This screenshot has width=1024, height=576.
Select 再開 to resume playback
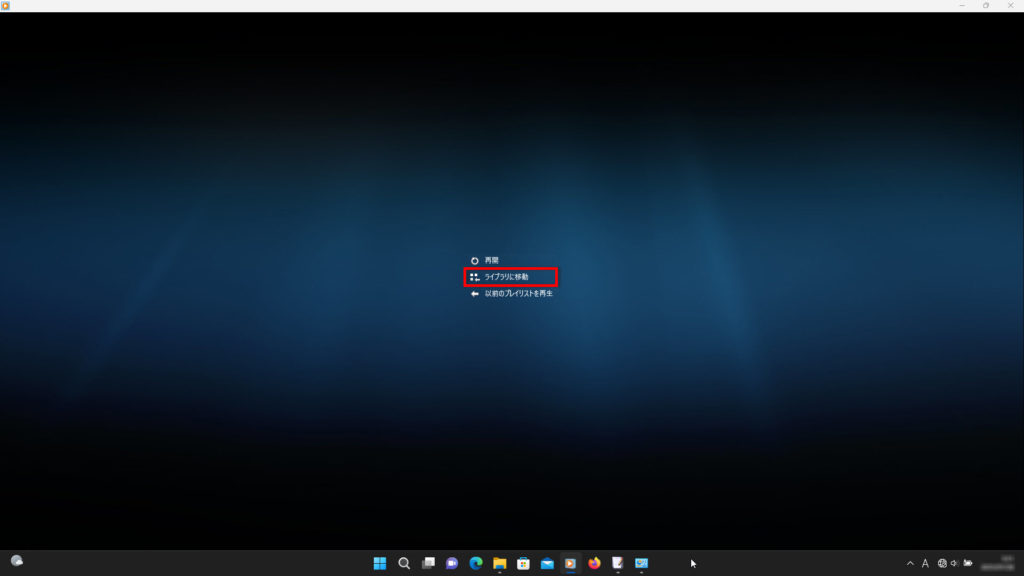coord(491,260)
